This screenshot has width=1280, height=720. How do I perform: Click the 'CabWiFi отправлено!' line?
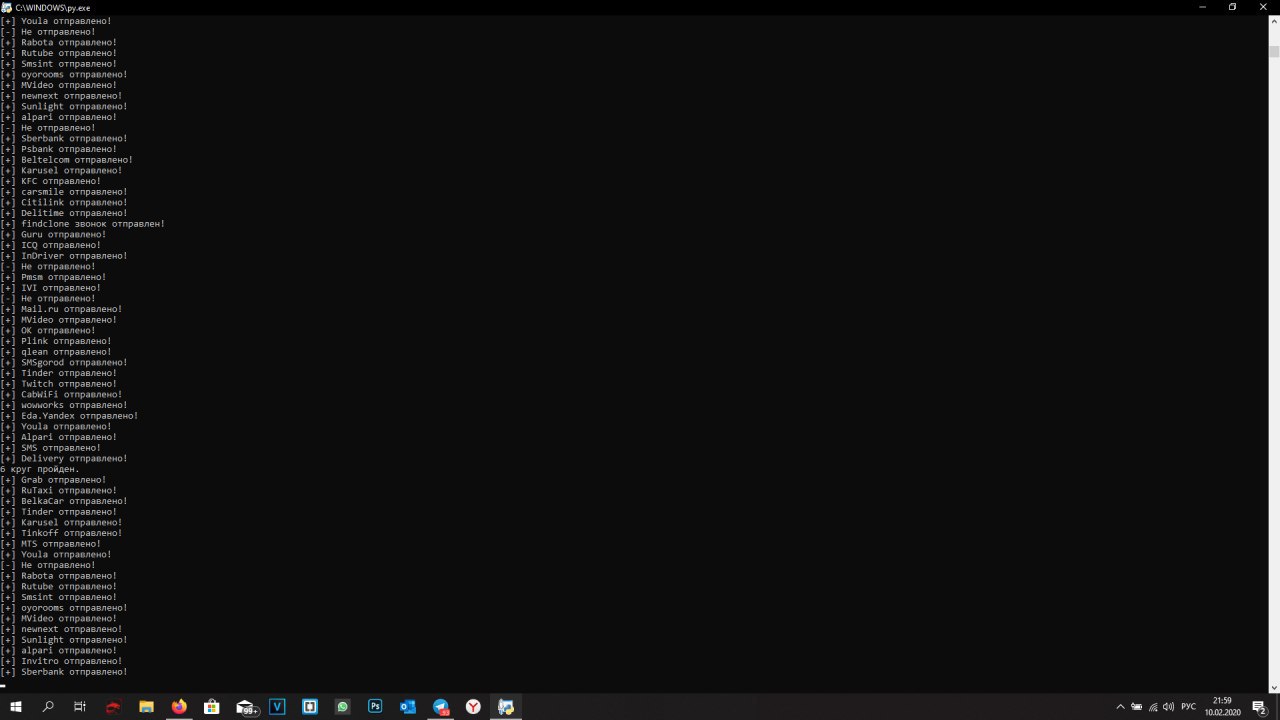61,395
